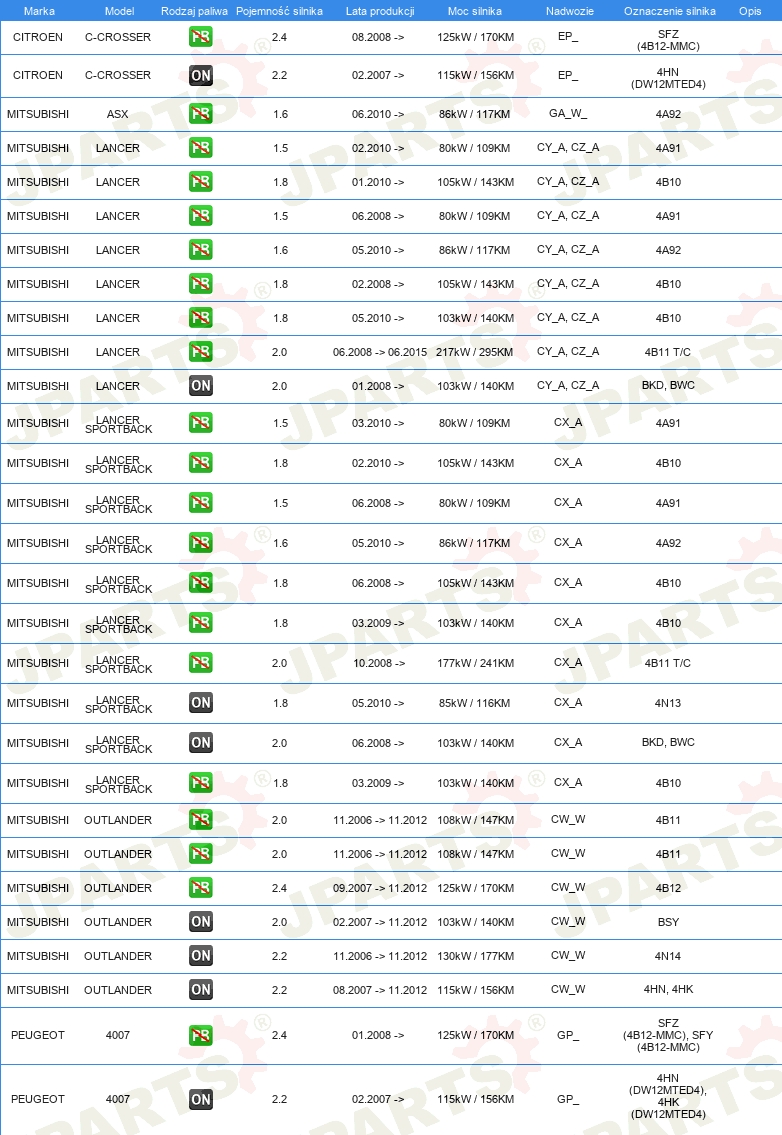This screenshot has width=782, height=1135.
Task: Click diesel ON icon in Outlander 4N14 row
Action: (201, 955)
